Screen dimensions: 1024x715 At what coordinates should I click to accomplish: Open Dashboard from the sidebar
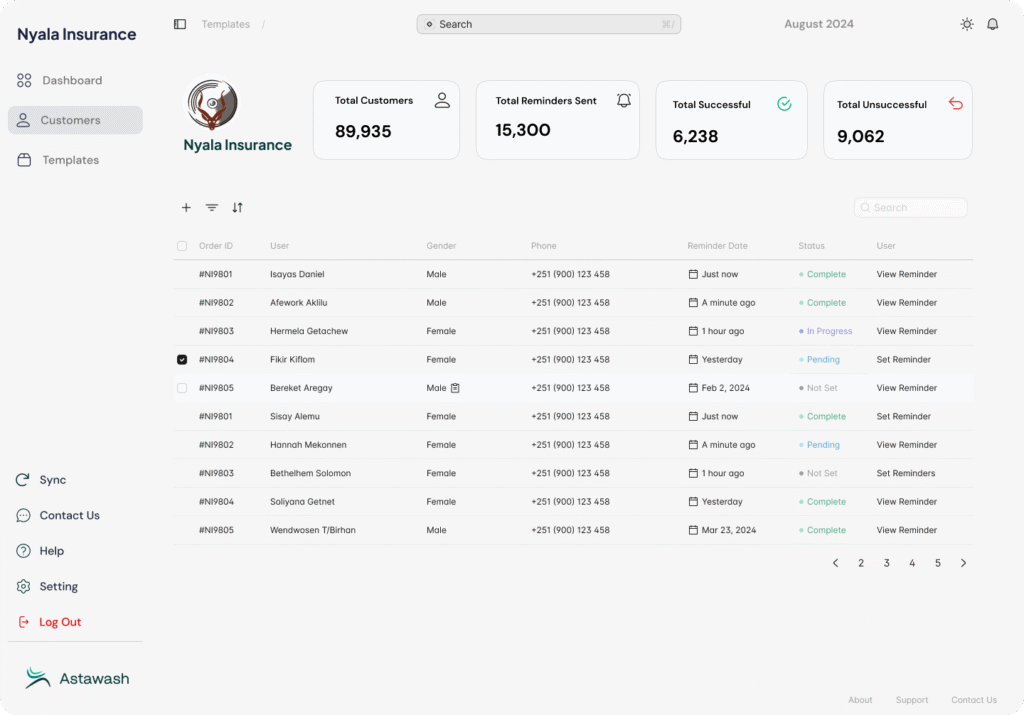tap(71, 80)
